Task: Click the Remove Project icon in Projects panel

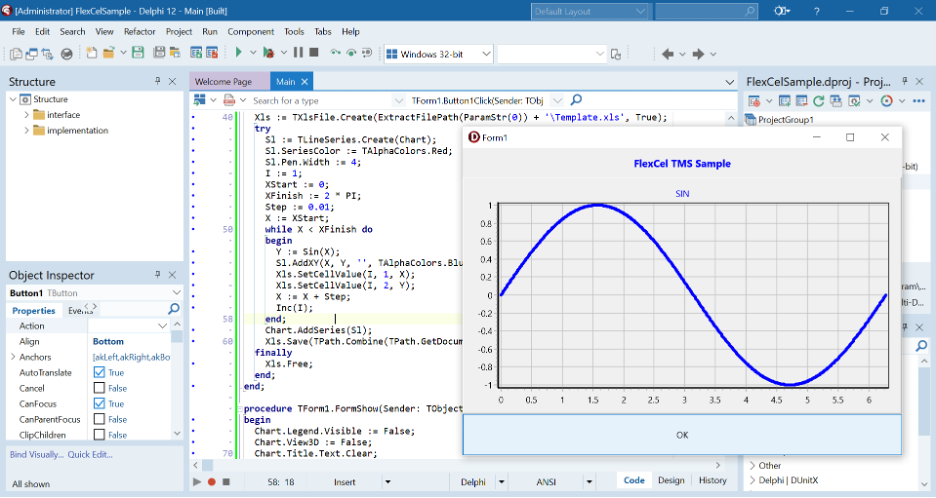Action: (x=802, y=101)
